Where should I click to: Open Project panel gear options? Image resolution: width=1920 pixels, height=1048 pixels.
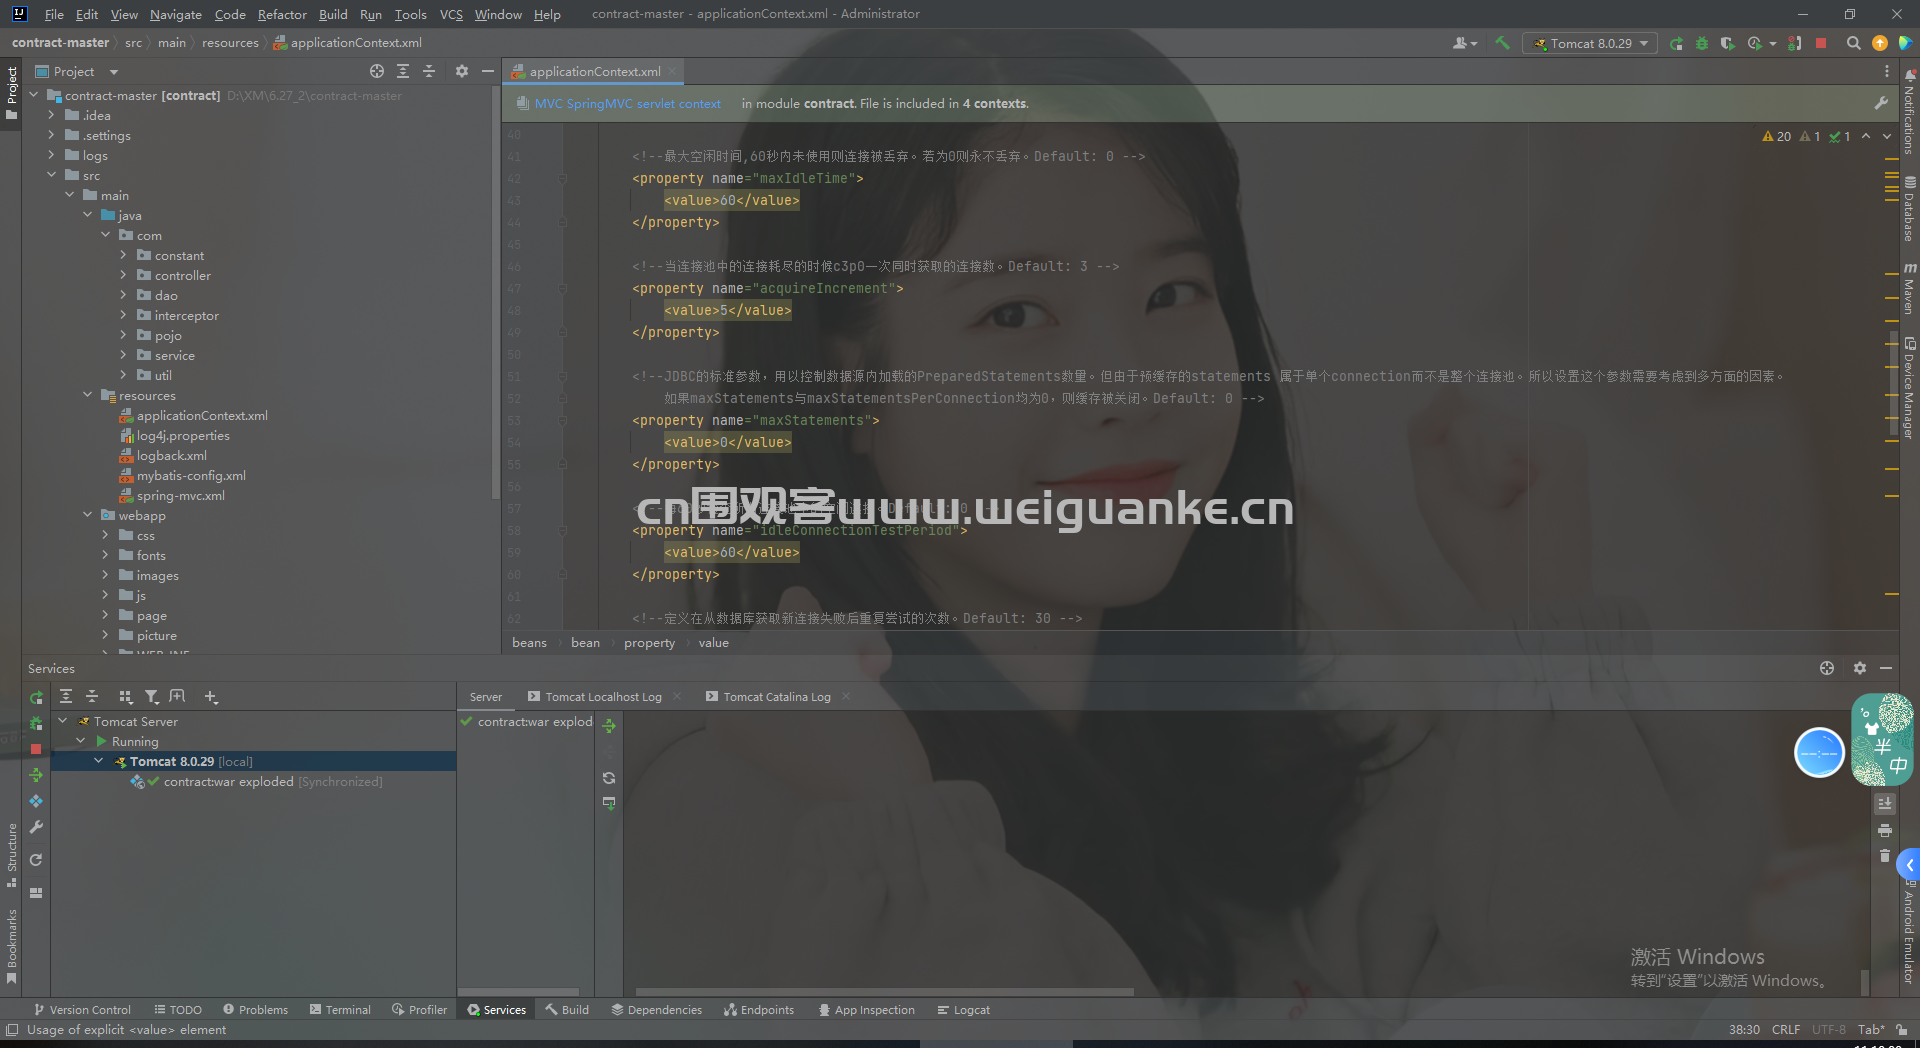tap(461, 71)
